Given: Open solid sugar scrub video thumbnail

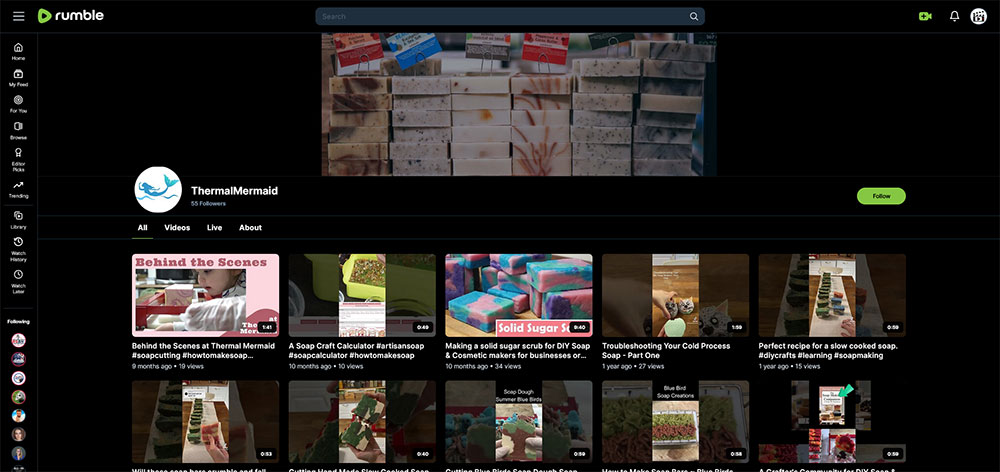Looking at the screenshot, I should coord(518,295).
